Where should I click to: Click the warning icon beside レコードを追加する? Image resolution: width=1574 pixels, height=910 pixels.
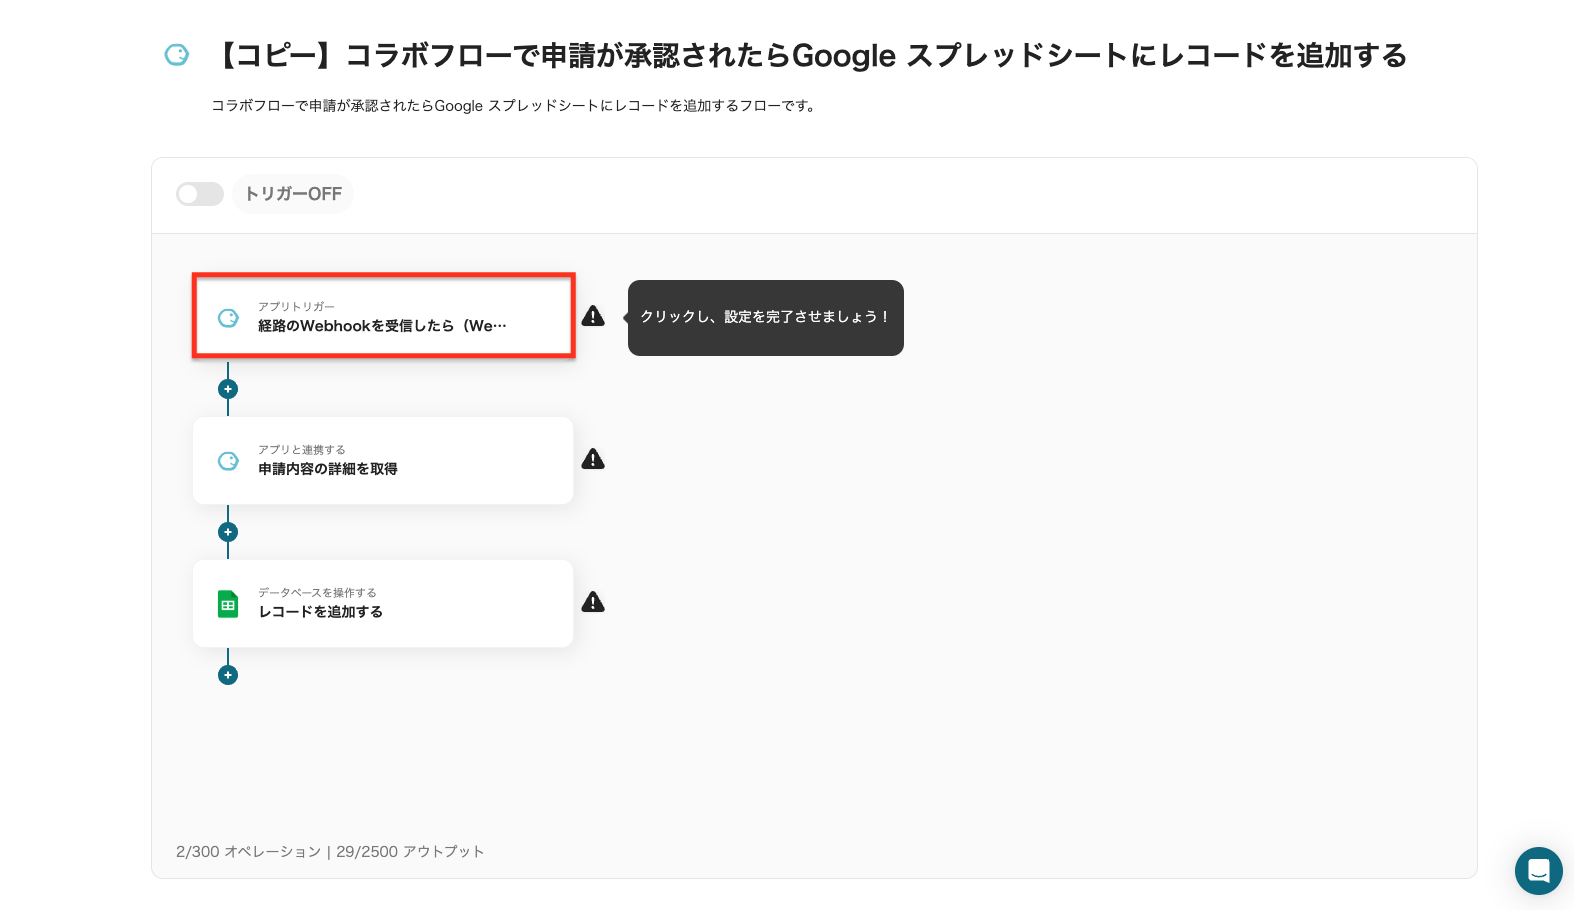coord(593,602)
